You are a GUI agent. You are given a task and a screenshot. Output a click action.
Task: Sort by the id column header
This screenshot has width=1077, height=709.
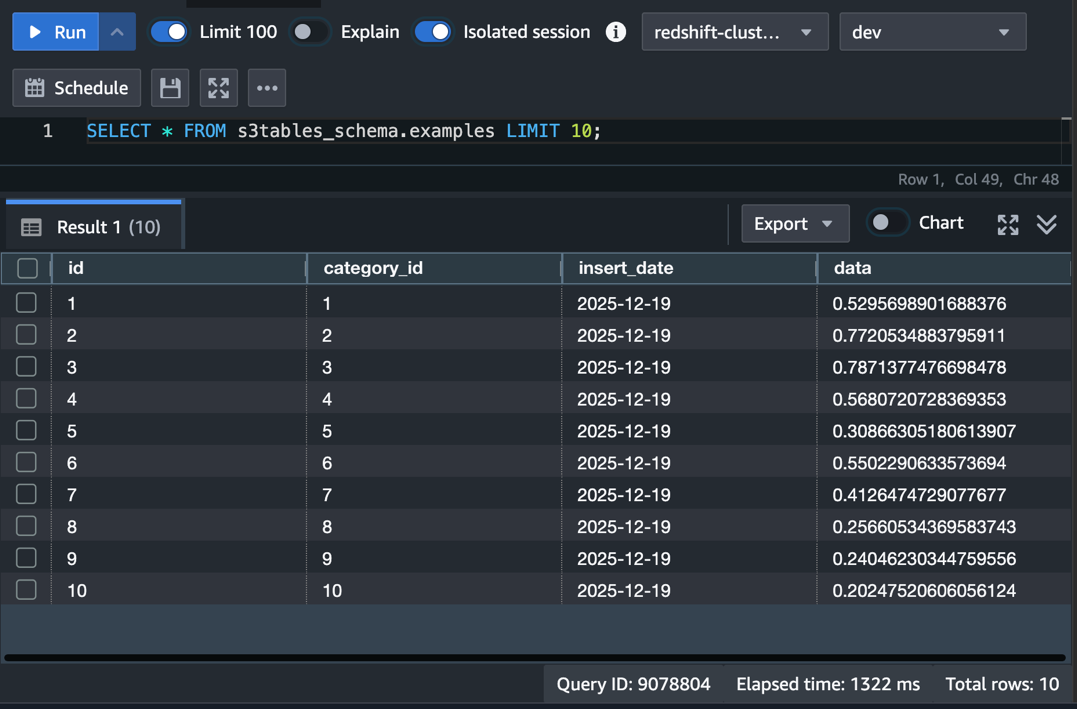179,268
